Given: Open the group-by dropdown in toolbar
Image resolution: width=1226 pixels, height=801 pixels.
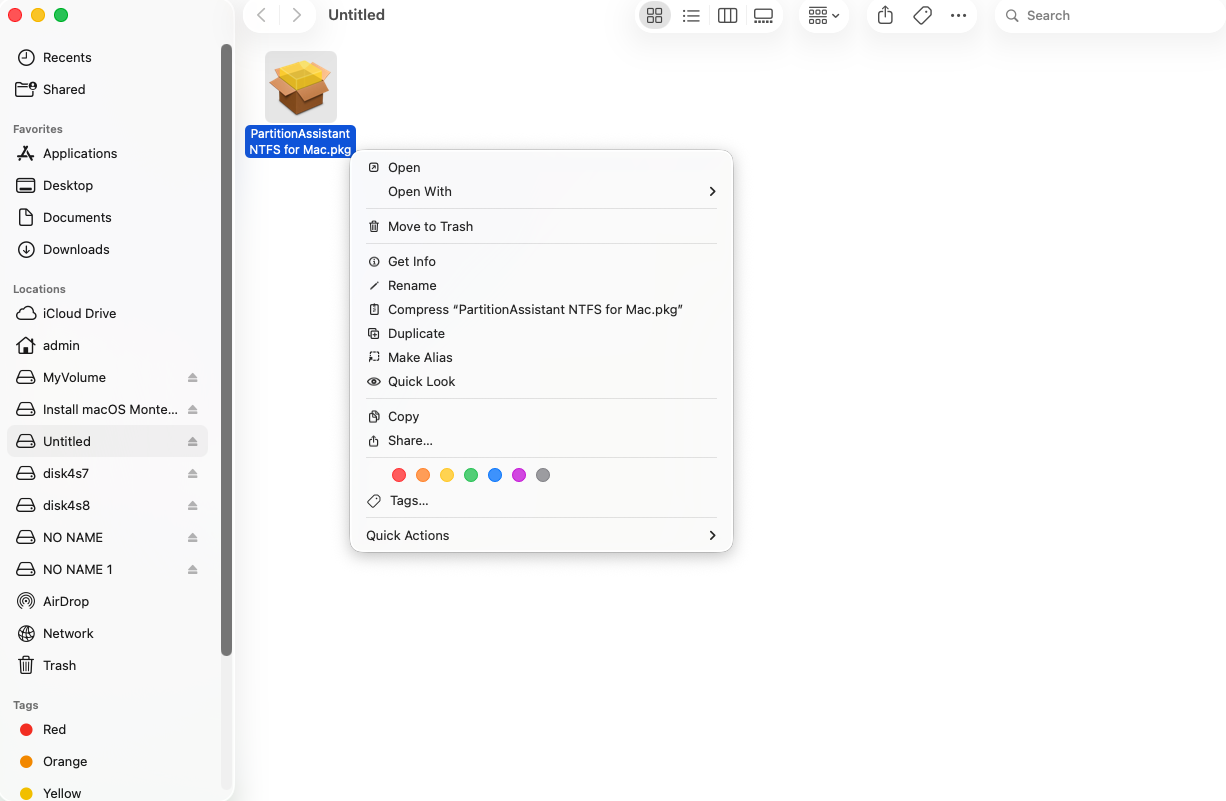Looking at the screenshot, I should (x=824, y=16).
